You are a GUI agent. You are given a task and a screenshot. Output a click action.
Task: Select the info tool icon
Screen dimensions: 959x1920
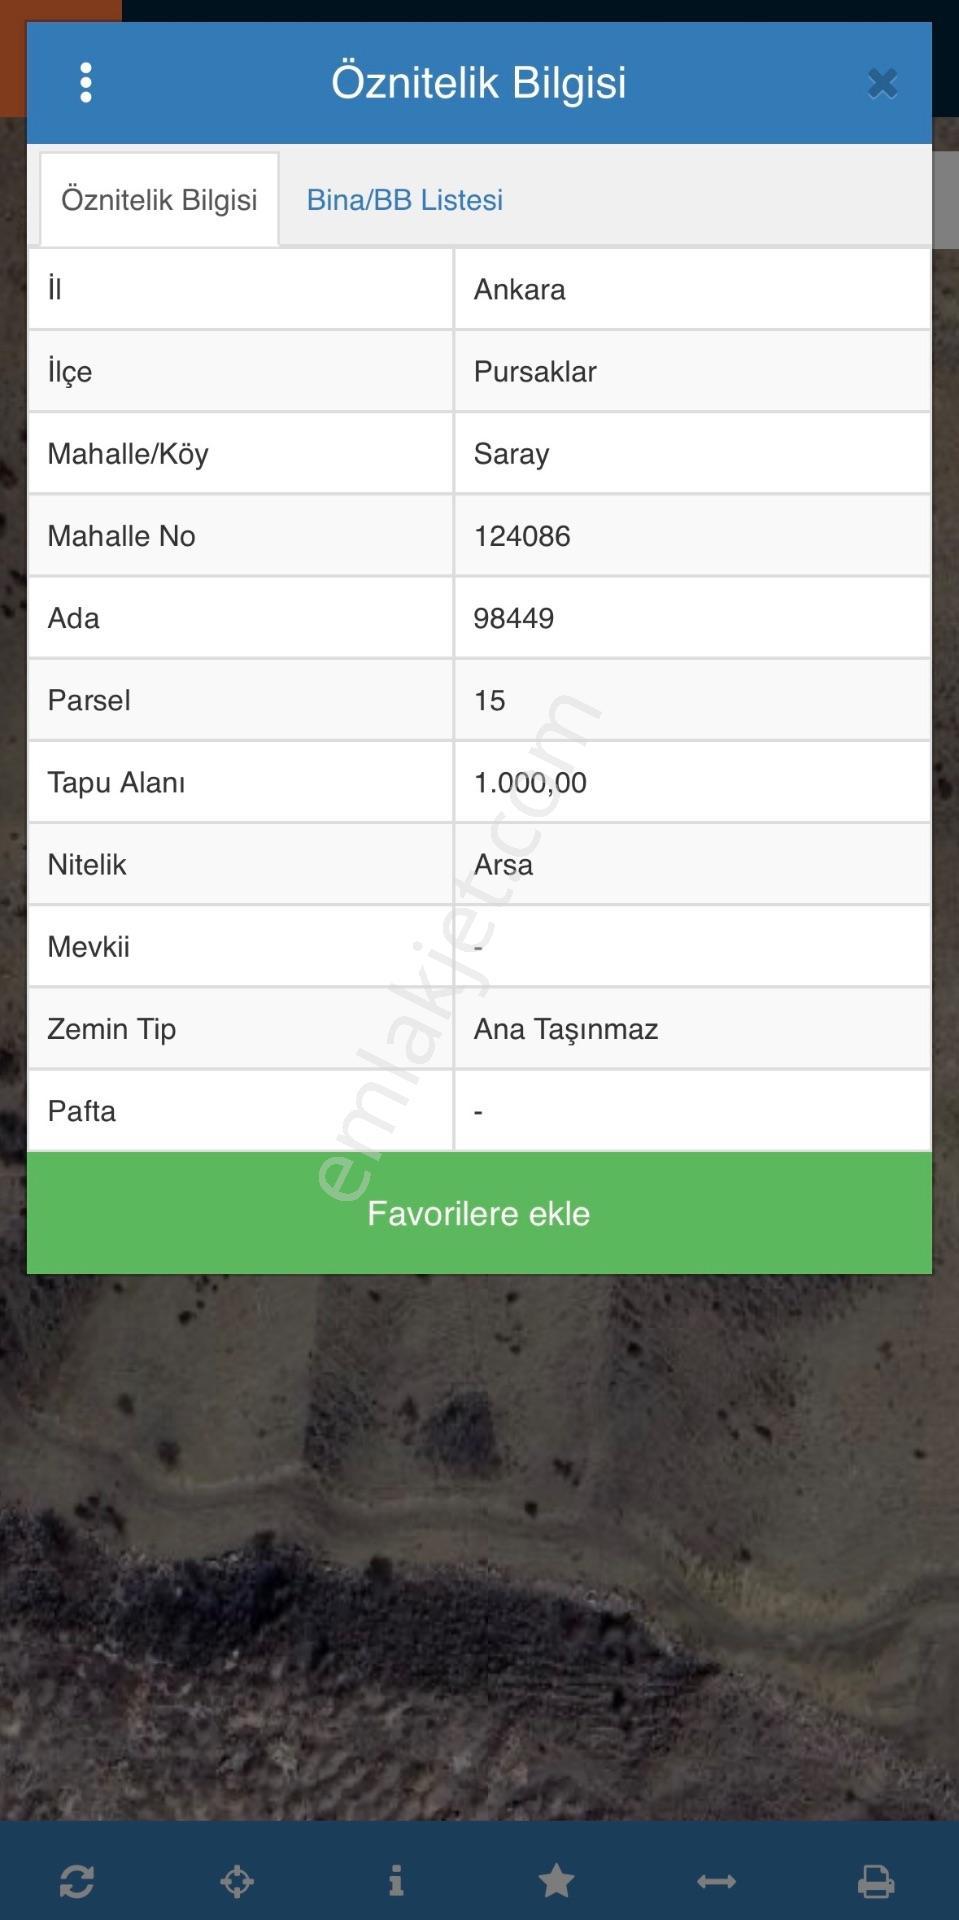point(396,1880)
